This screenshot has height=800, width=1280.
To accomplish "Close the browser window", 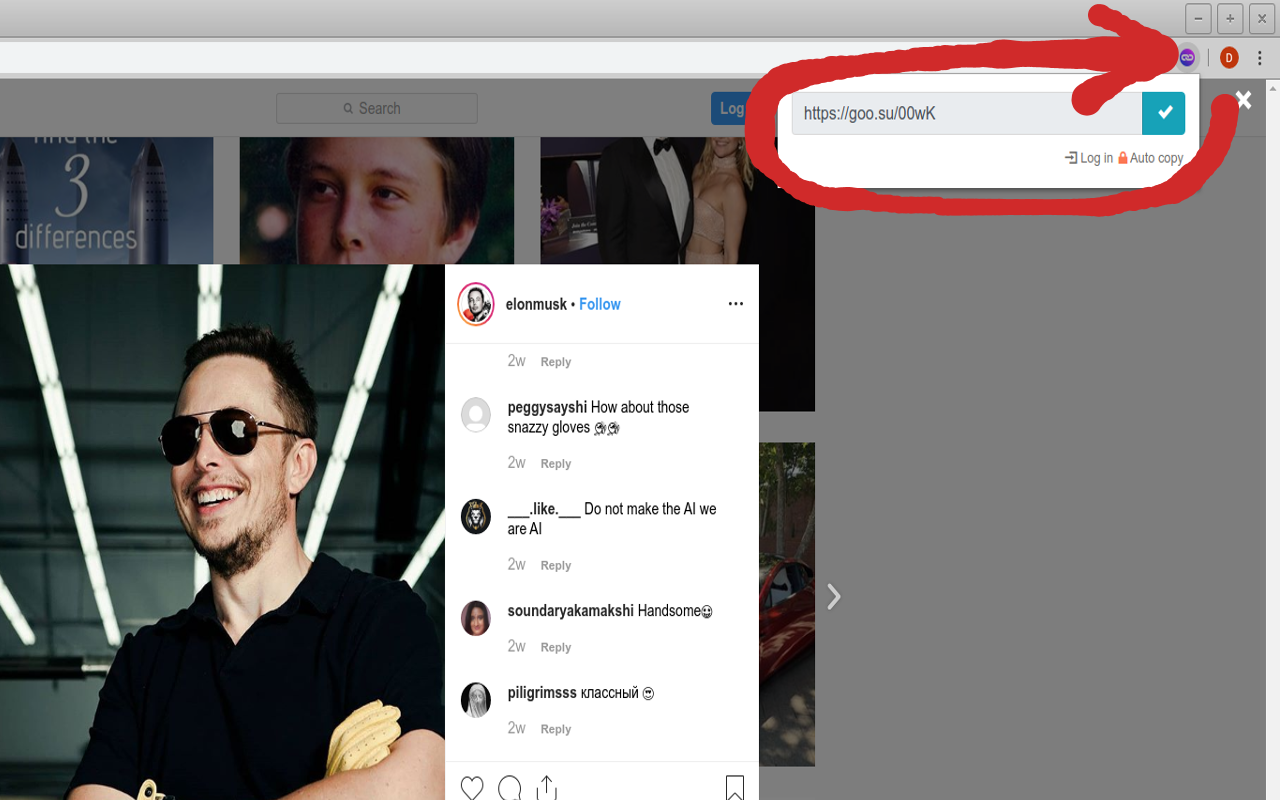I will (1262, 18).
